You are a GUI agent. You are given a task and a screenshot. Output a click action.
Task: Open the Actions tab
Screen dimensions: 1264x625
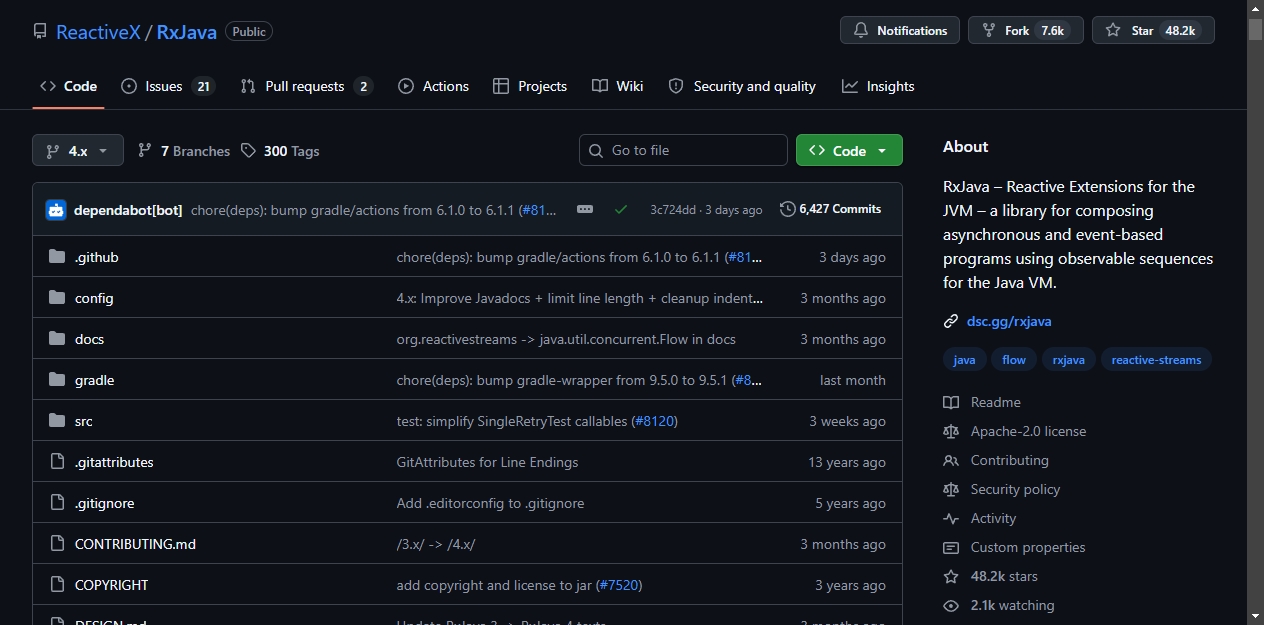point(433,86)
